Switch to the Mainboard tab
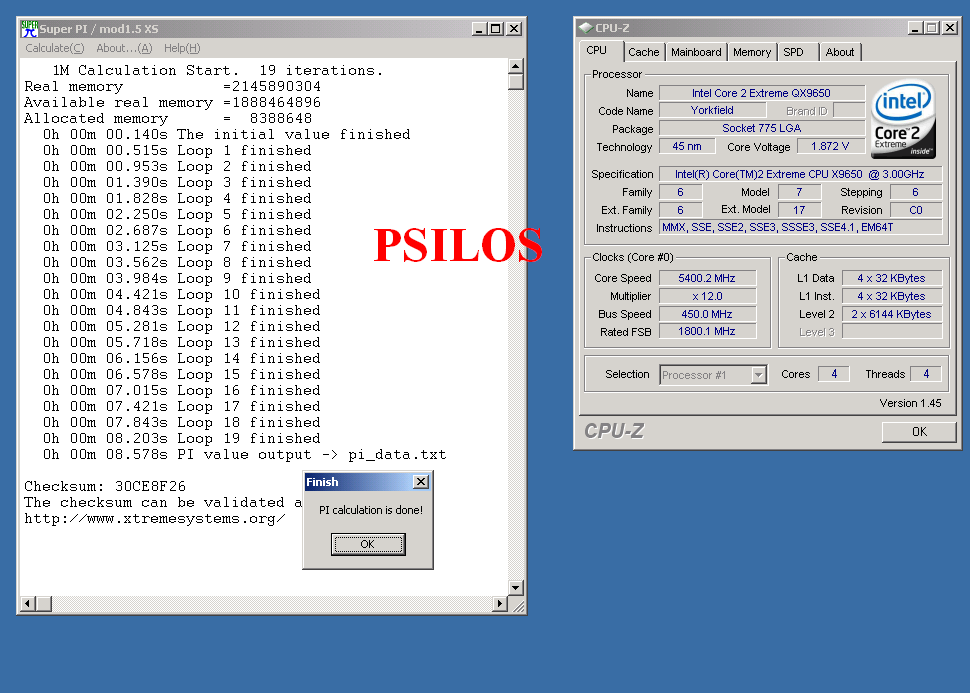 point(696,52)
